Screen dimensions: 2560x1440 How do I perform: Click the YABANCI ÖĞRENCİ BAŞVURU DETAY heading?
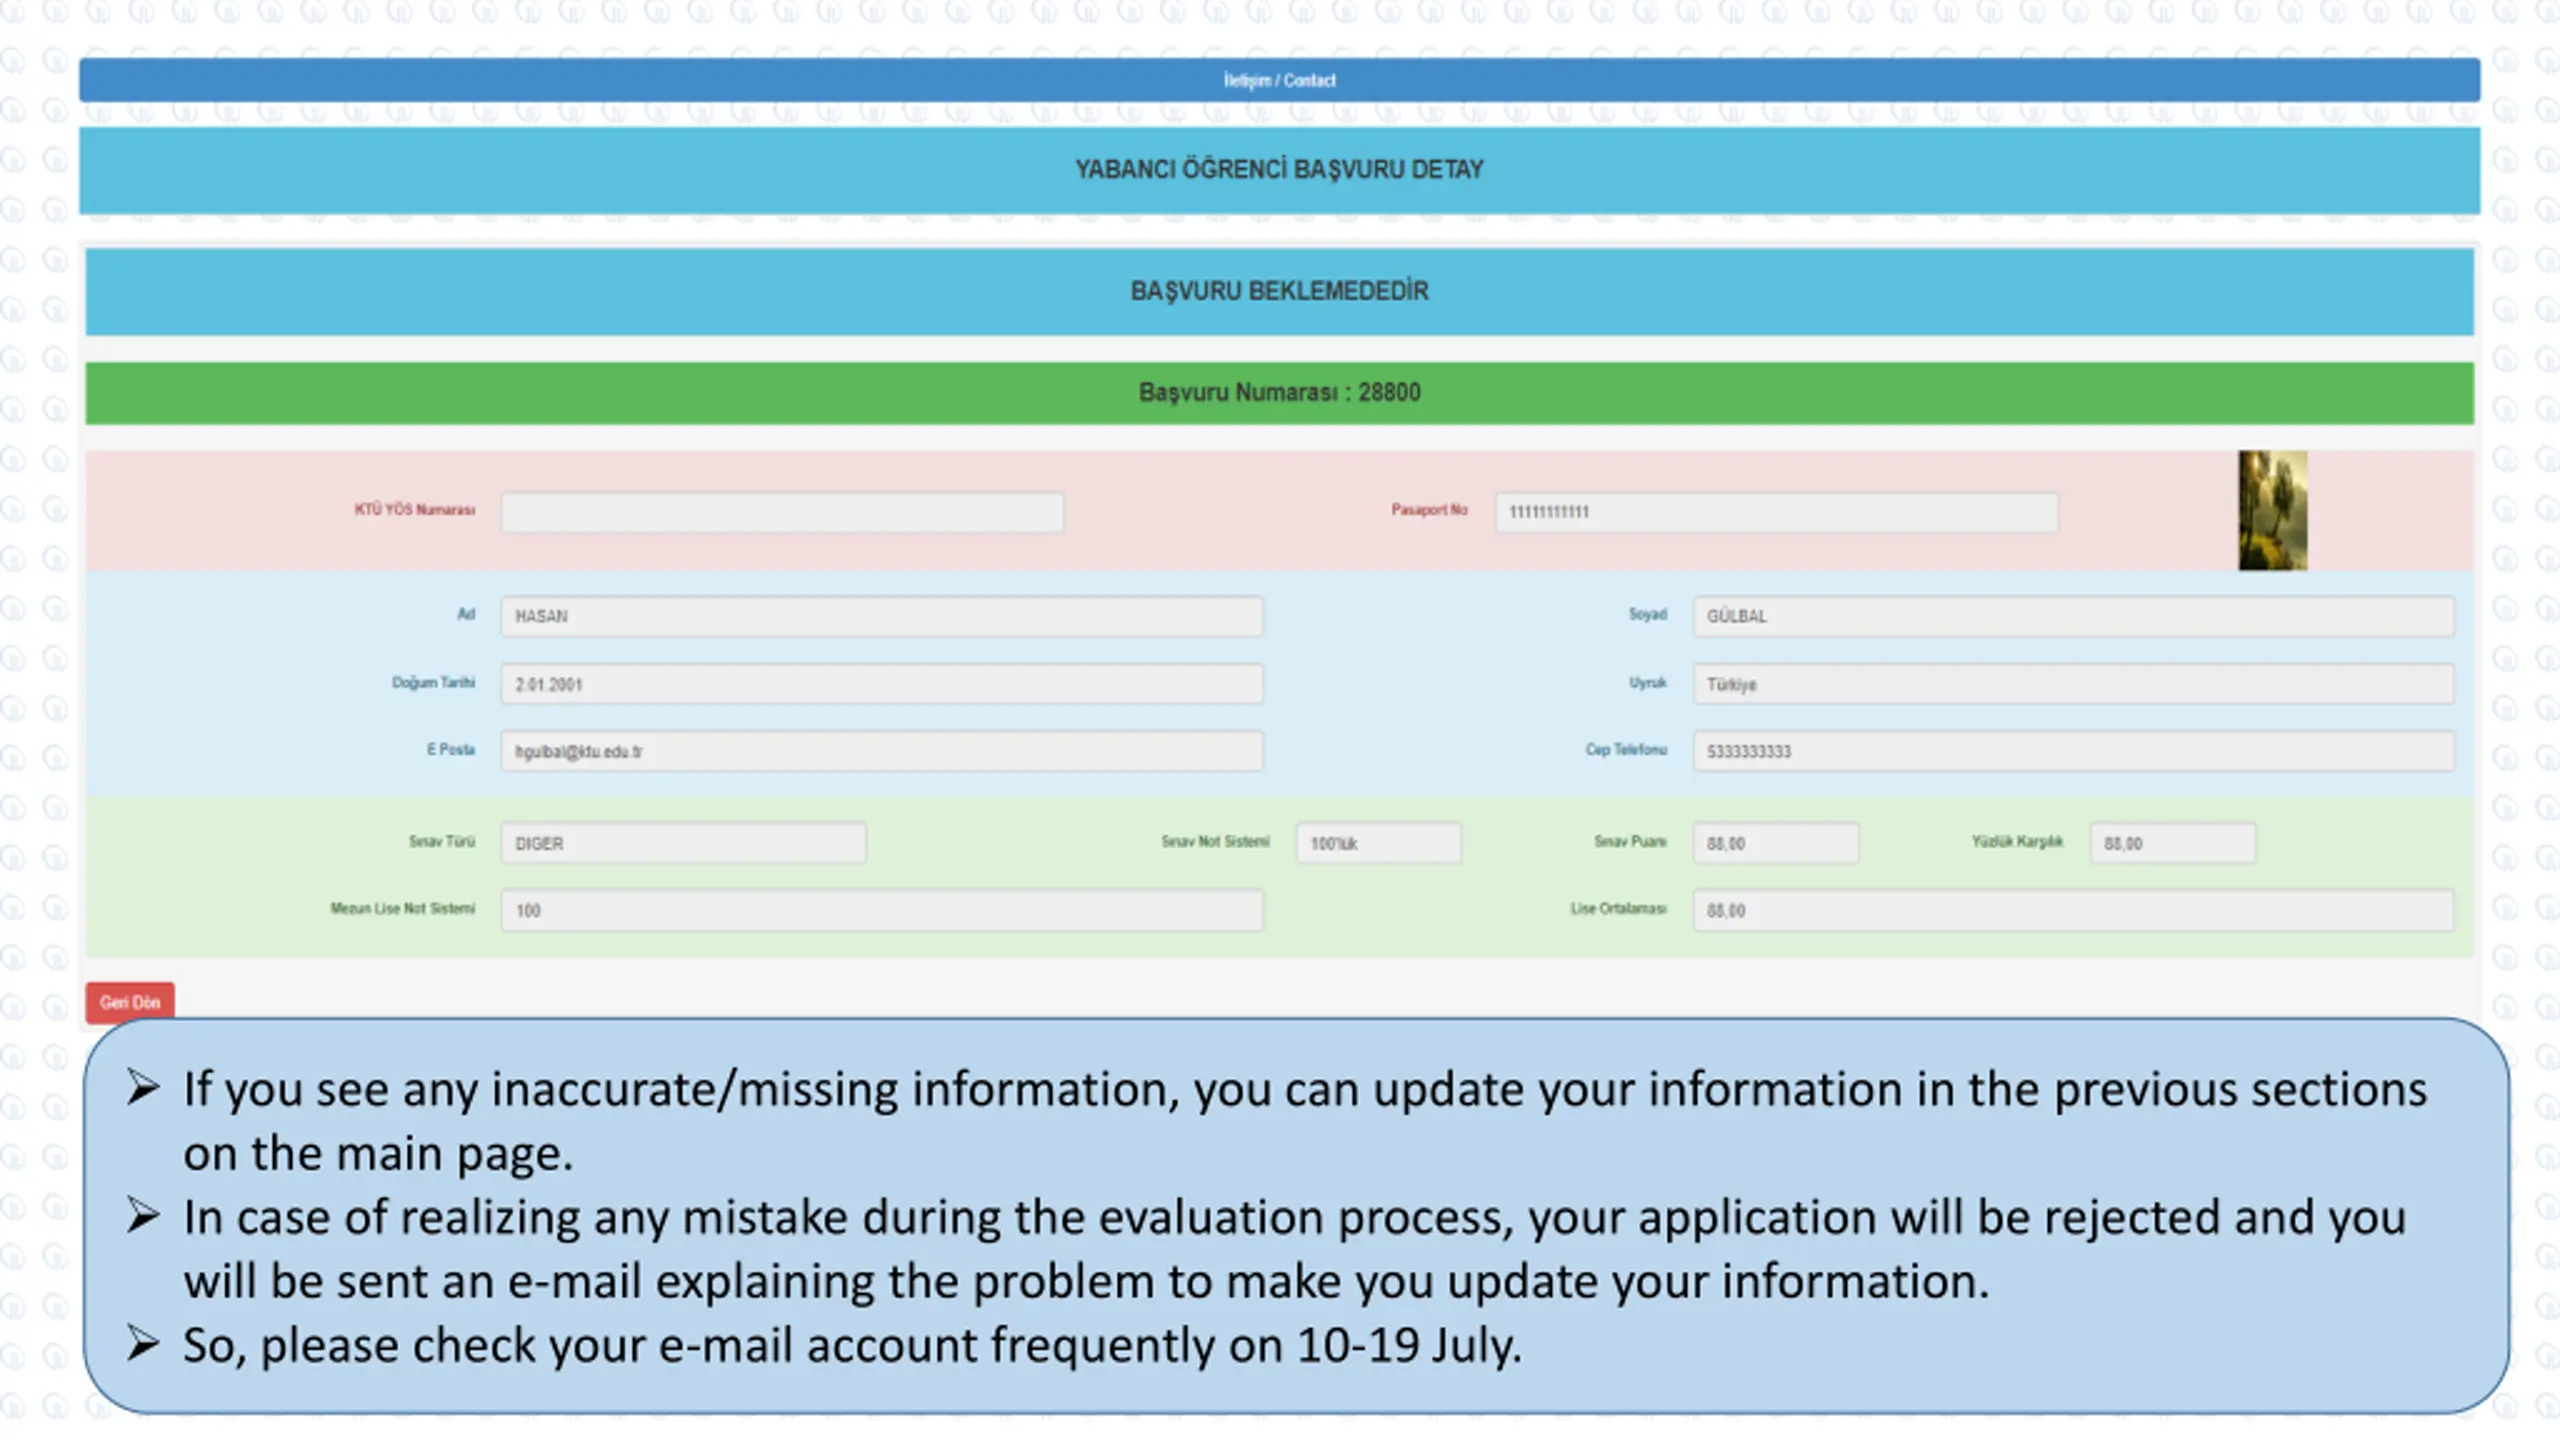pyautogui.click(x=1279, y=170)
